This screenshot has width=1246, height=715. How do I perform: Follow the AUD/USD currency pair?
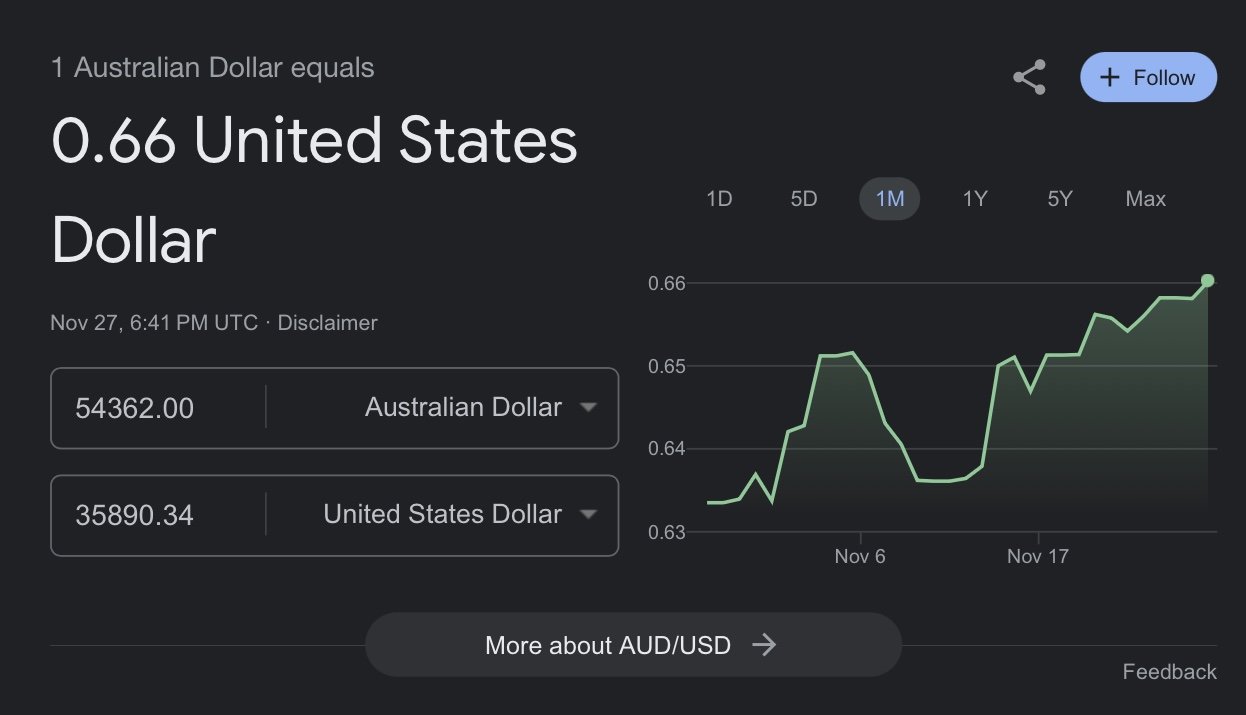(1148, 78)
